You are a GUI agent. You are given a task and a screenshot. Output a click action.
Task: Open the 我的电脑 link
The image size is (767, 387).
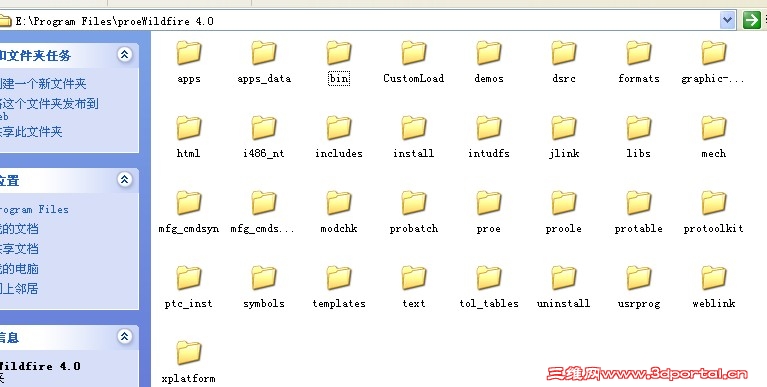(x=19, y=269)
